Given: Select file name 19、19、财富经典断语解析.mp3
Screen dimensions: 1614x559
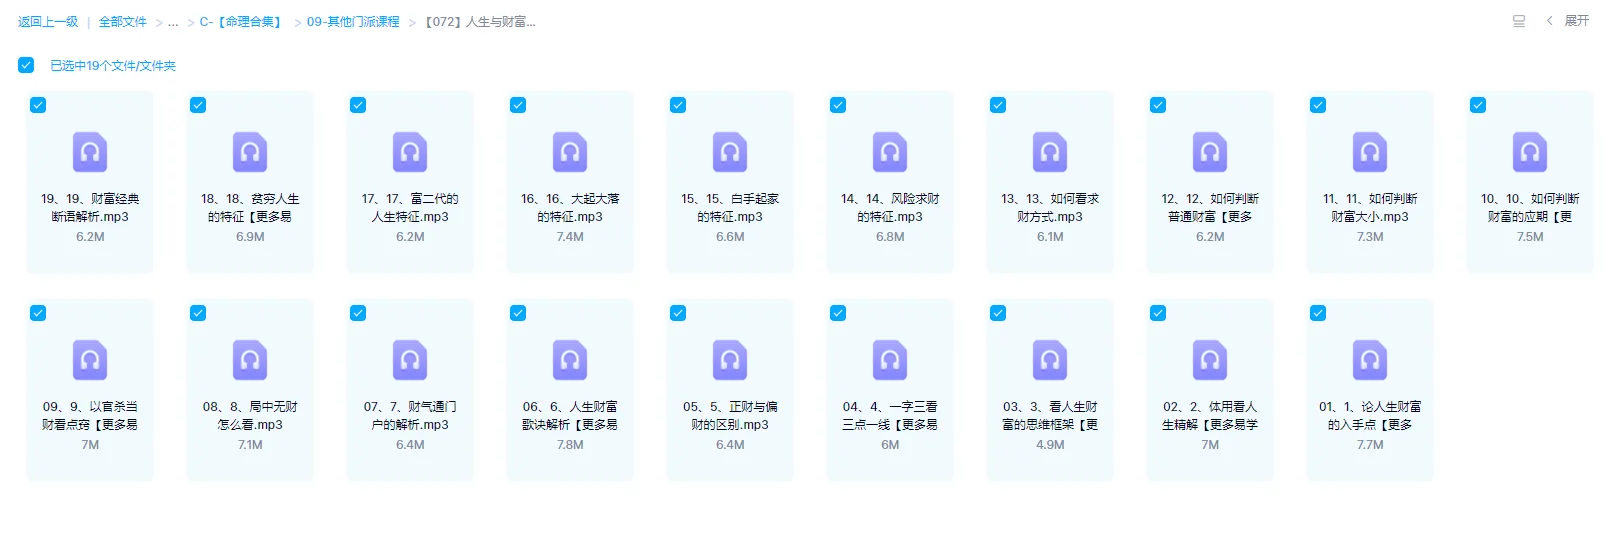Looking at the screenshot, I should click(90, 208).
